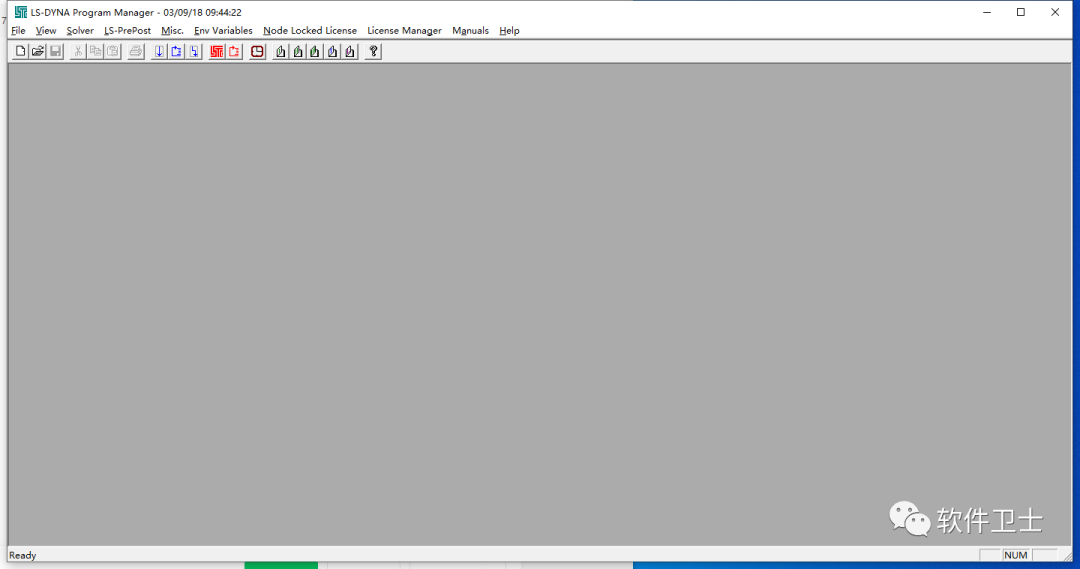Click the question mark help icon
The height and width of the screenshot is (569, 1080).
coord(373,51)
